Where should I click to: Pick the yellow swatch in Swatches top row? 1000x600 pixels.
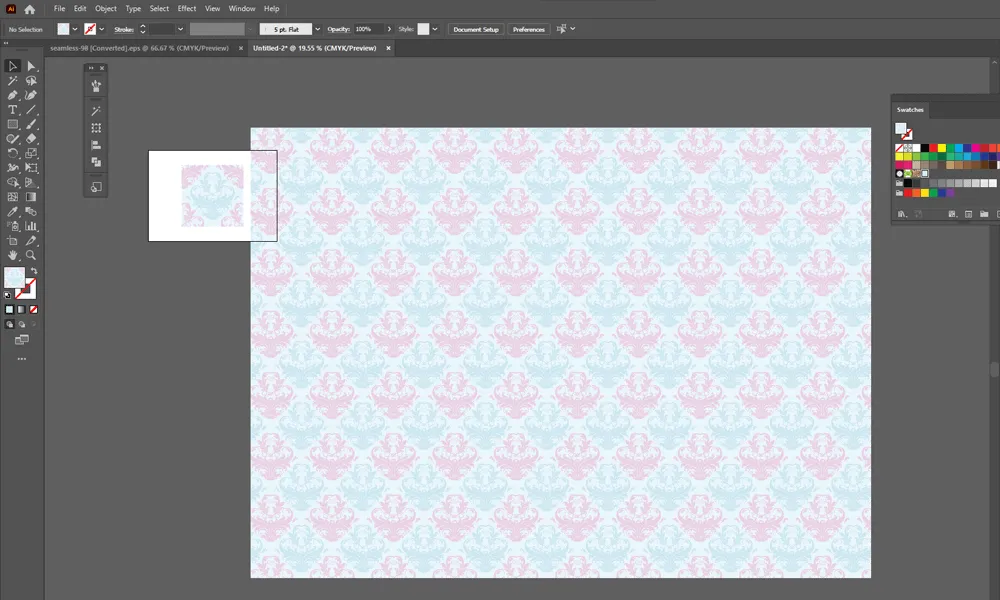[941, 148]
